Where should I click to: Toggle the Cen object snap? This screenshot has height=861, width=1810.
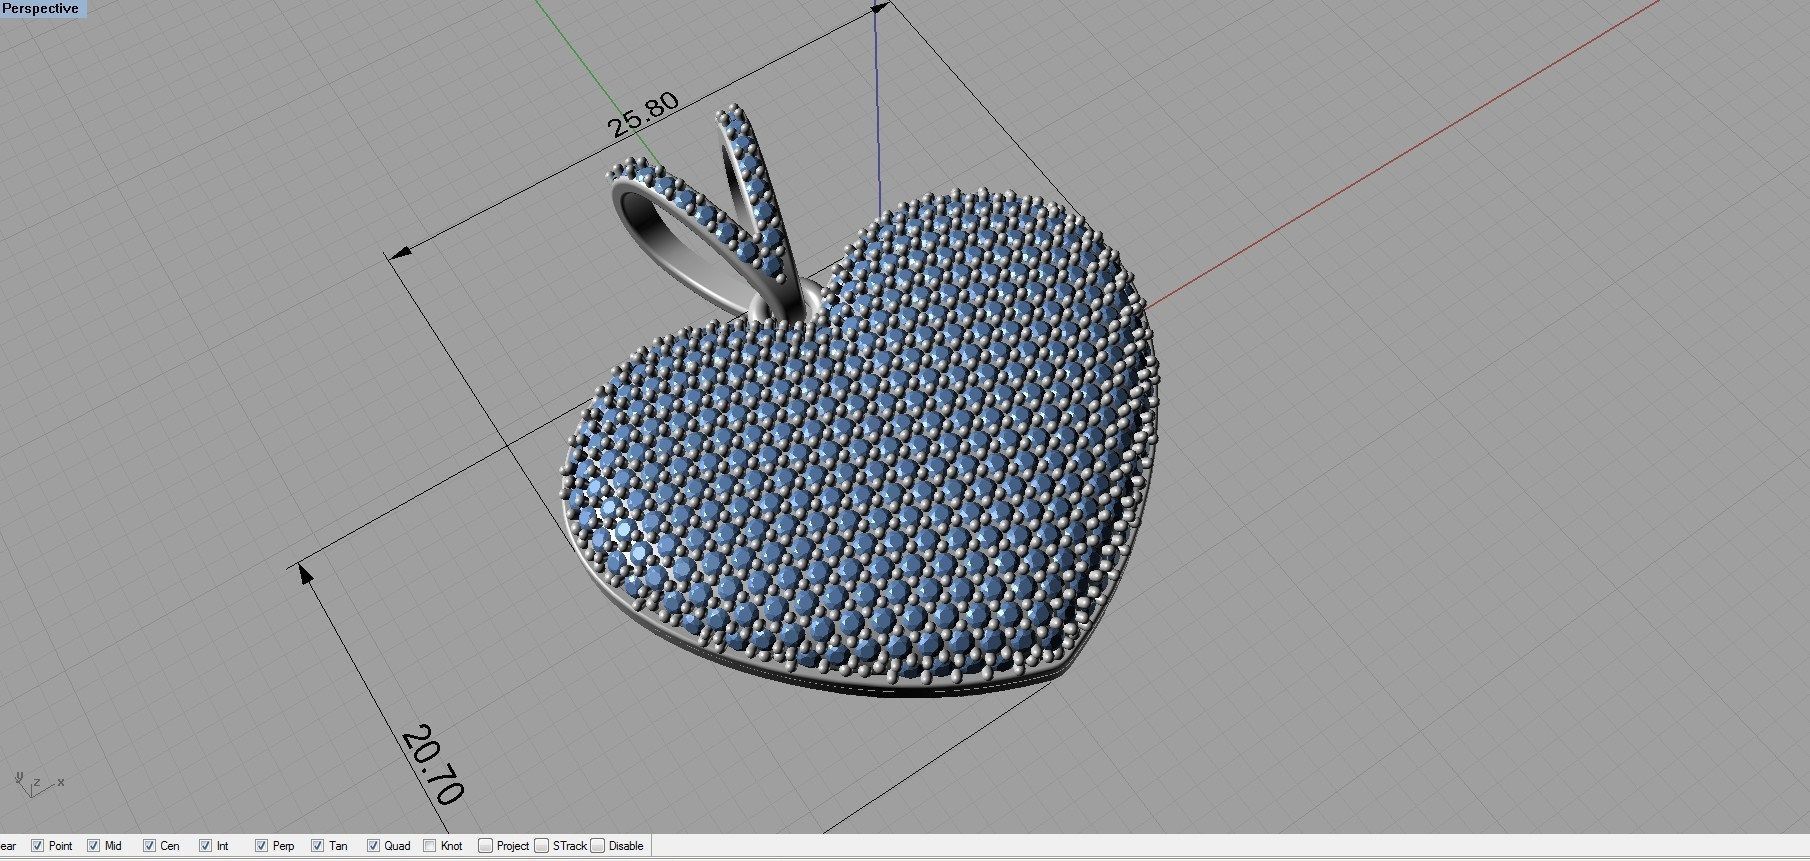pos(150,846)
